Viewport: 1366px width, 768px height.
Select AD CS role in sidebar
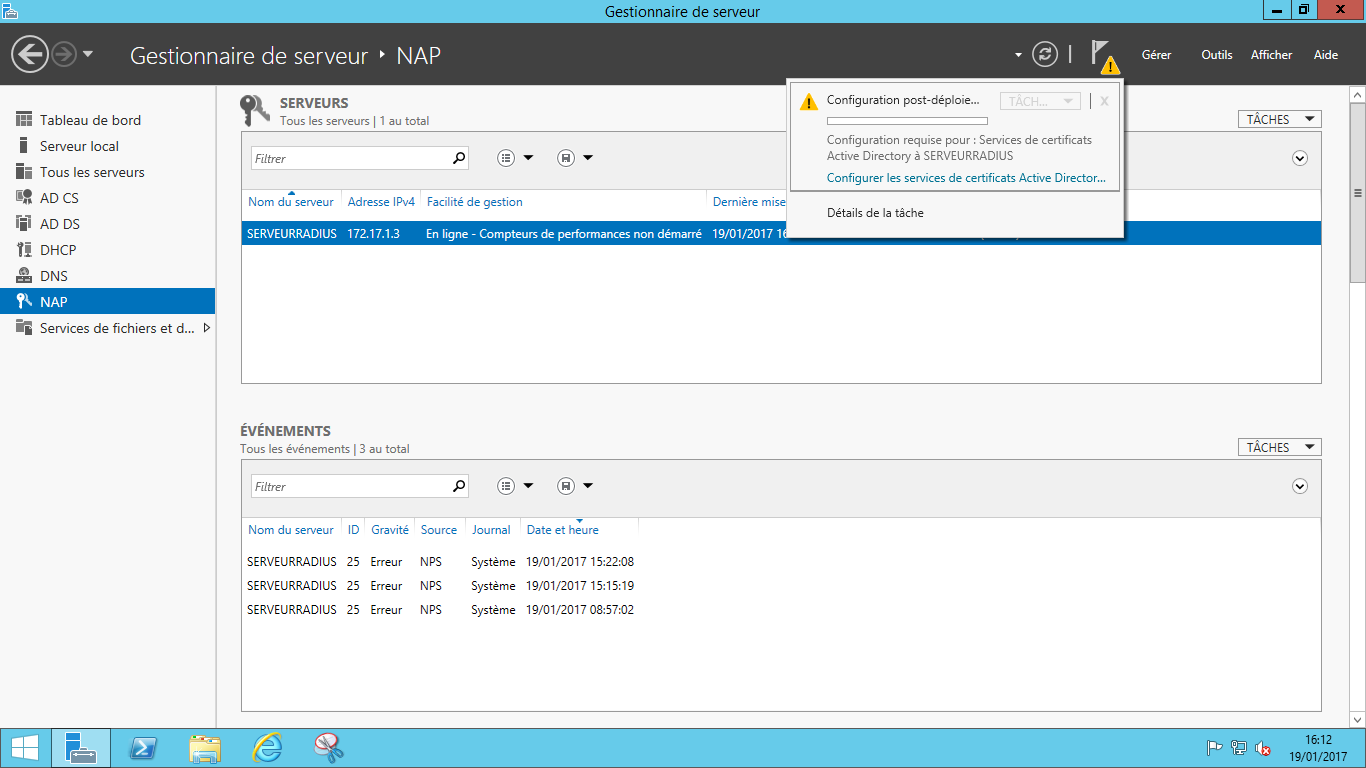click(59, 198)
